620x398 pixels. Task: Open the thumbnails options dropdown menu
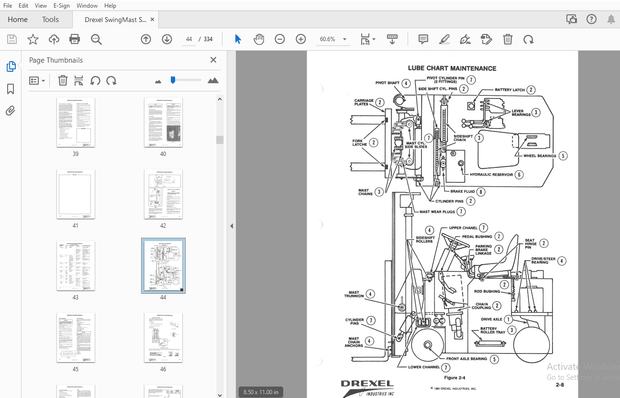pos(37,81)
